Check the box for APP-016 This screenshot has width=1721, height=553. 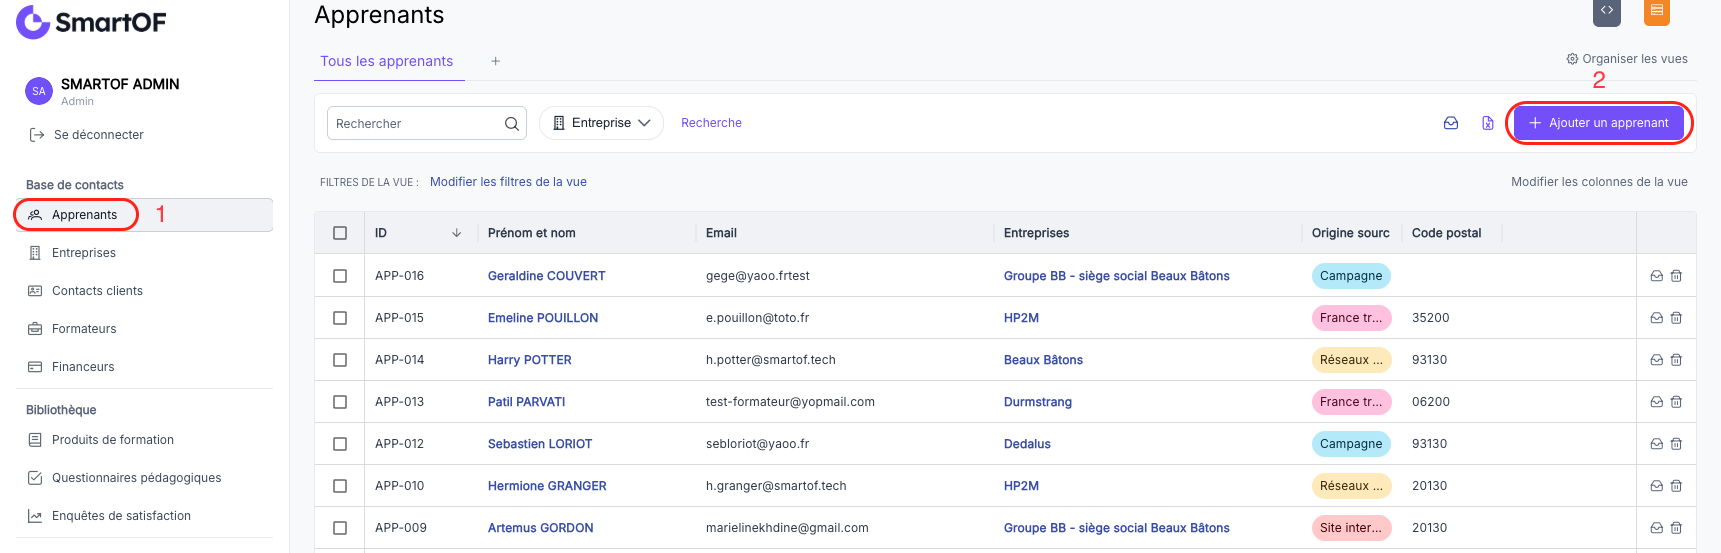(340, 276)
